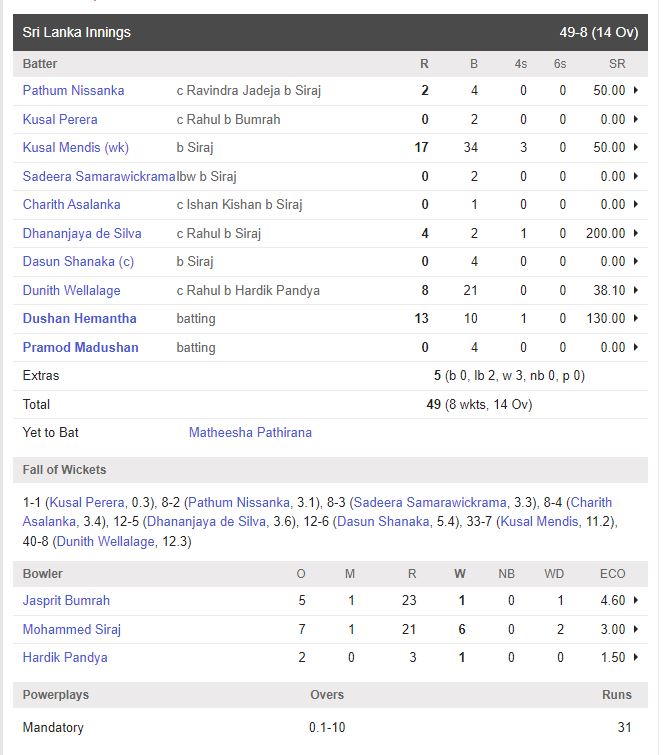Screen dimensions: 663x755
Task: Expand Pathum Nissanka row arrow
Action: coord(636,91)
